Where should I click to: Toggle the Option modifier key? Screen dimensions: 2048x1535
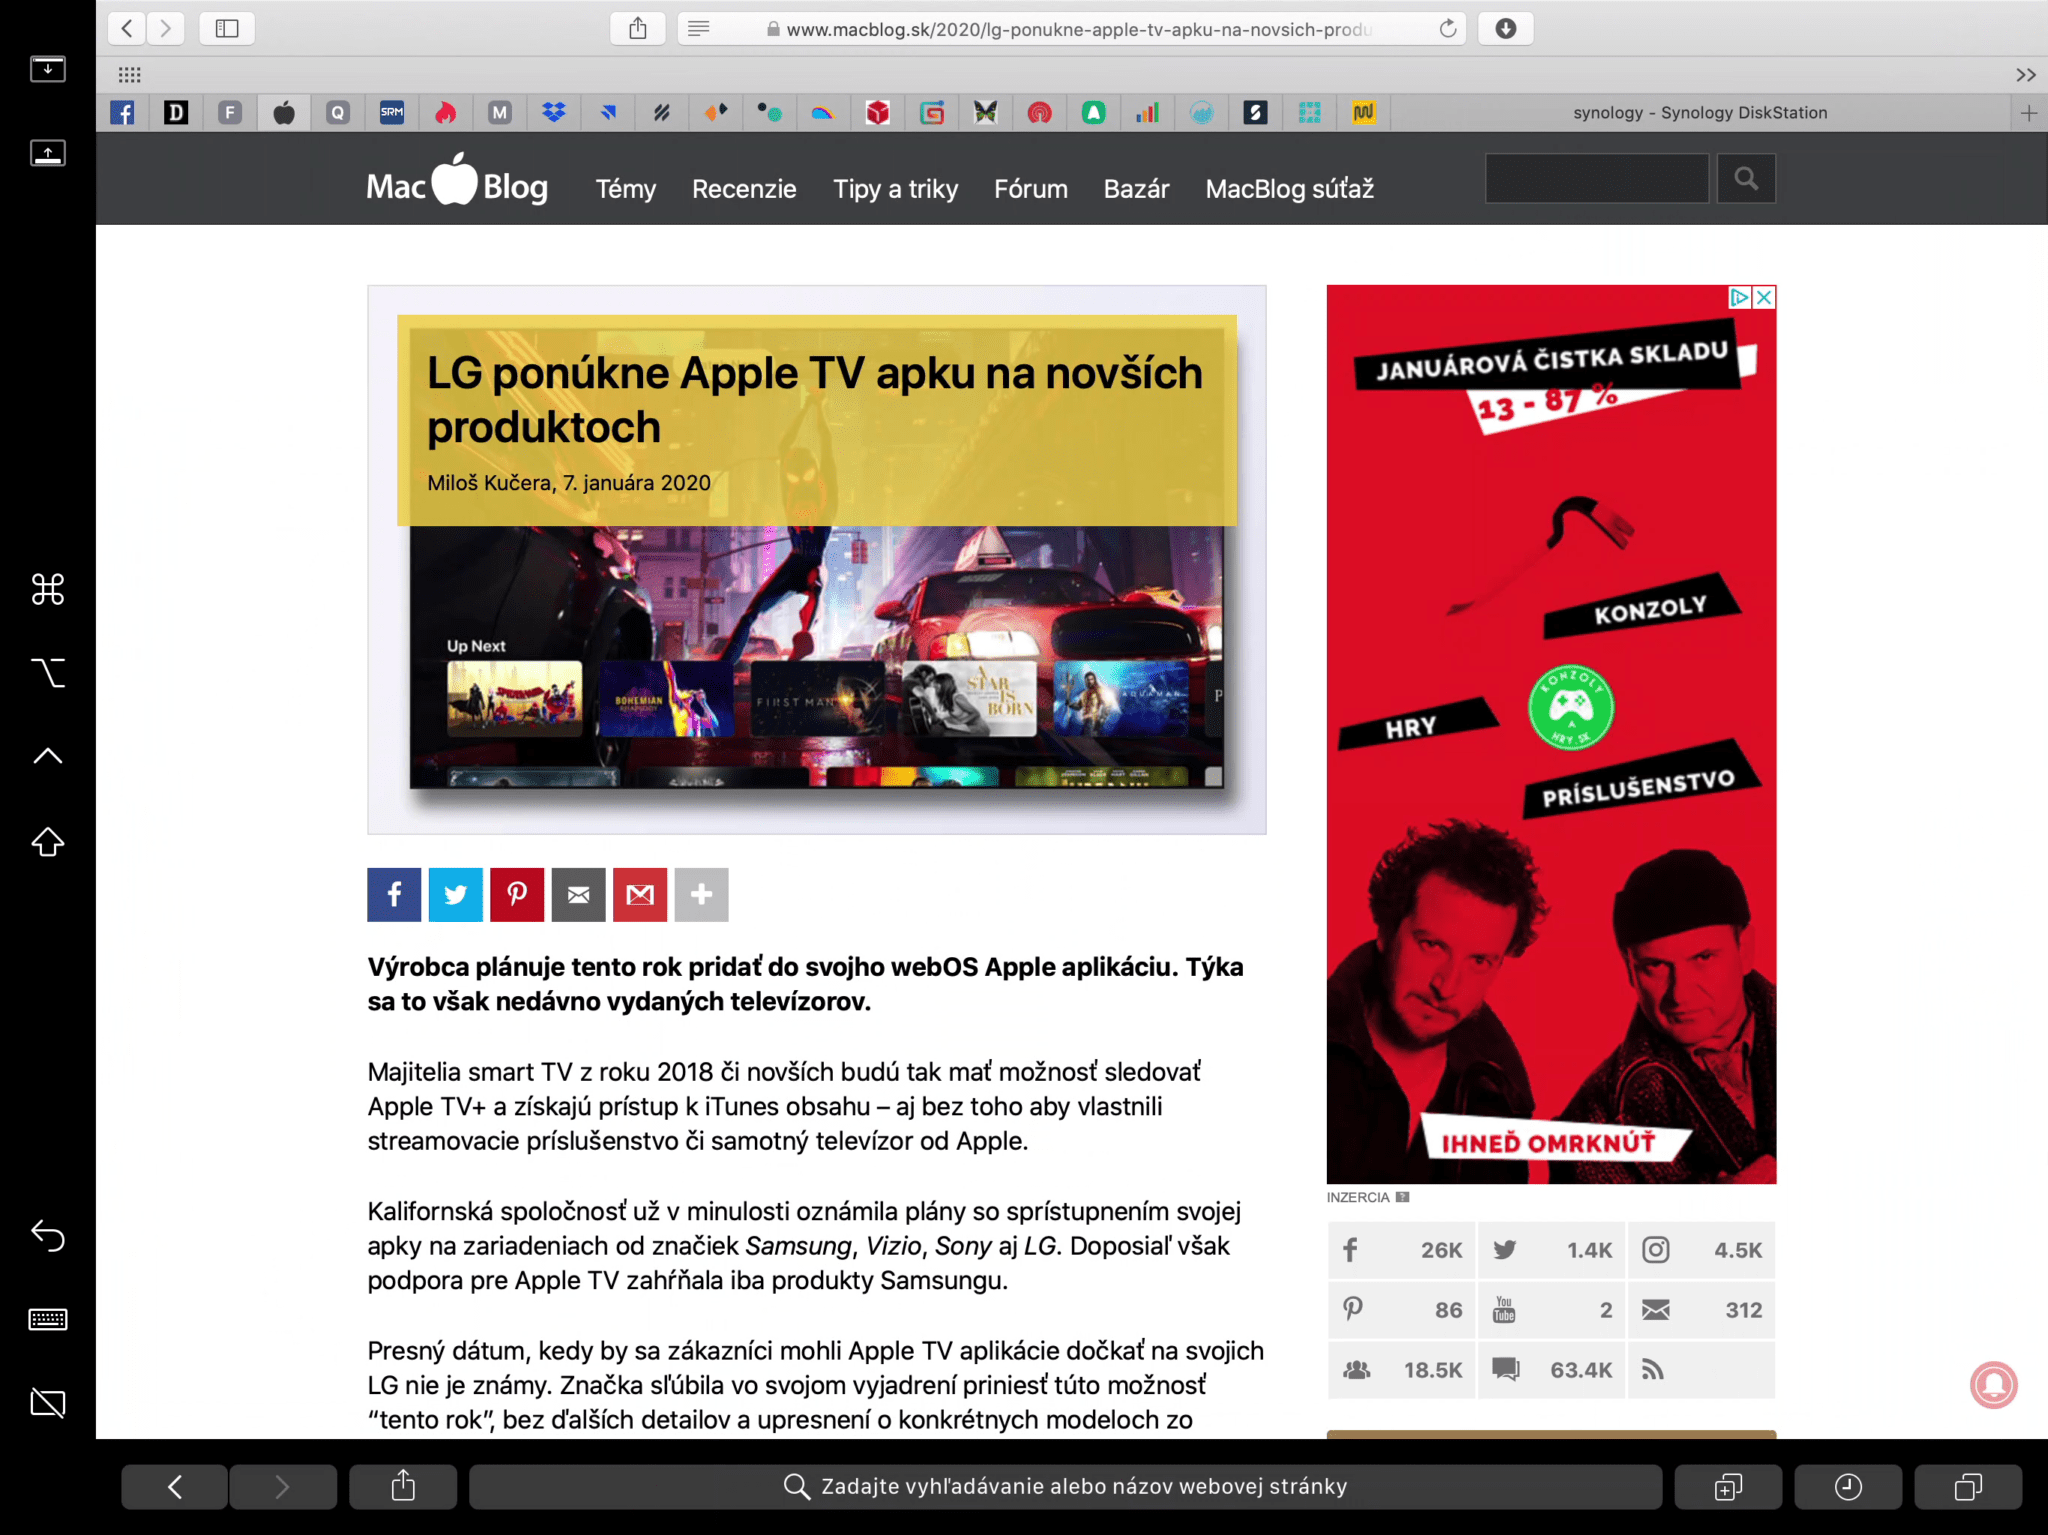(x=47, y=673)
